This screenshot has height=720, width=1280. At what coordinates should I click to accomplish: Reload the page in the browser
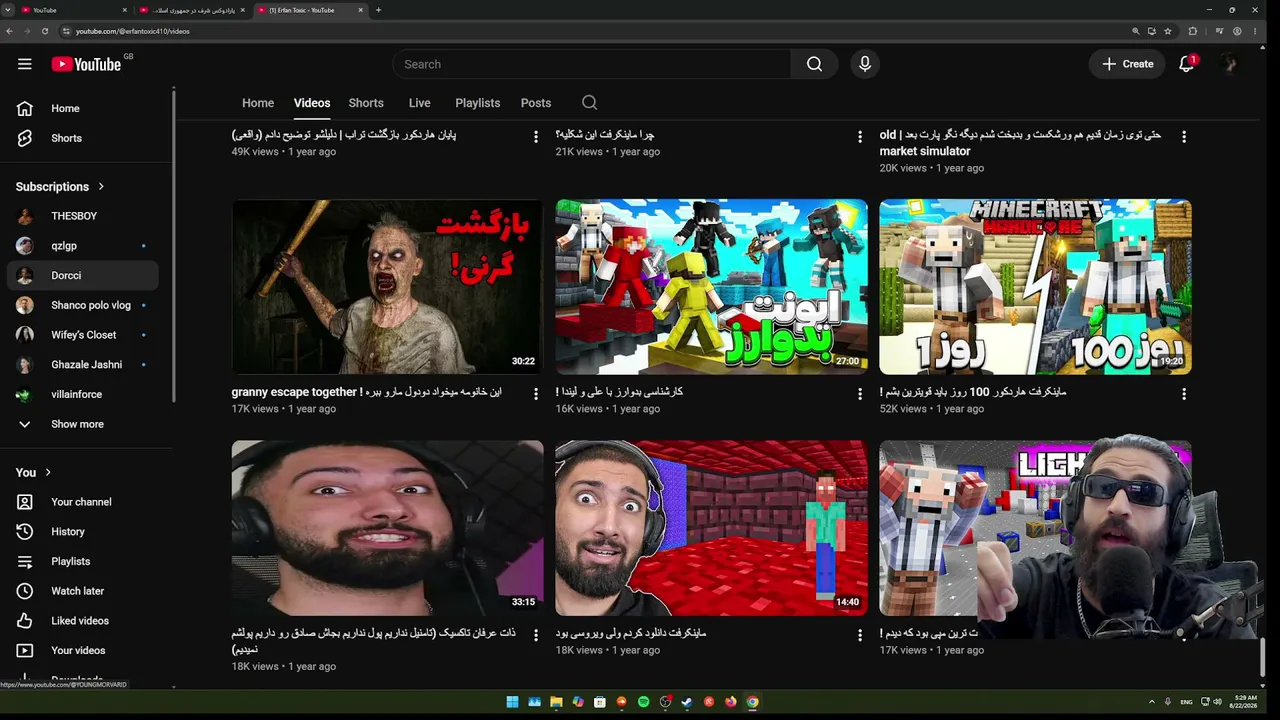click(x=45, y=31)
